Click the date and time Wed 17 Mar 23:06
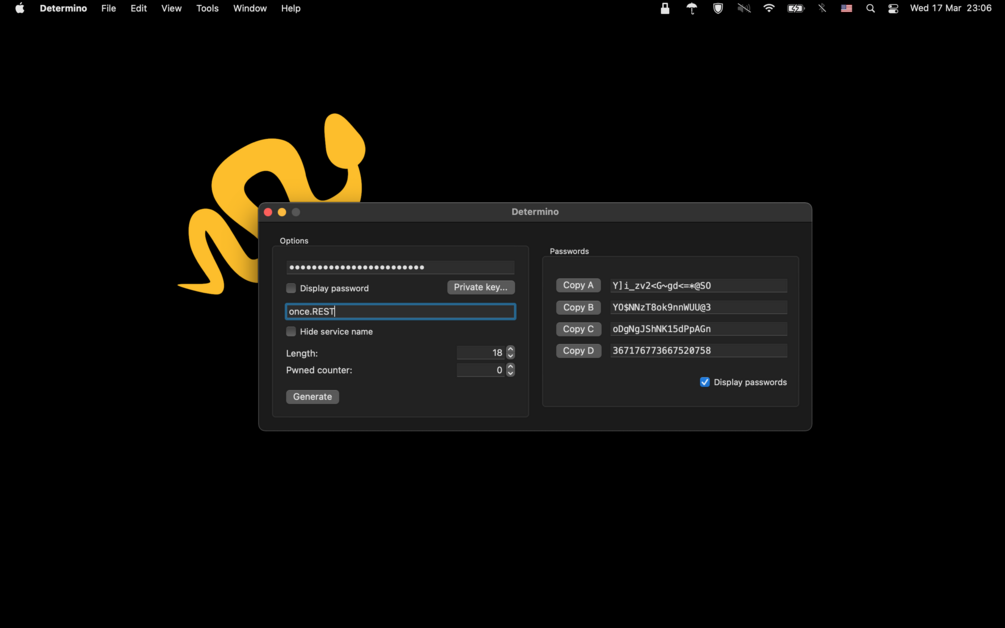1005x628 pixels. (x=951, y=8)
